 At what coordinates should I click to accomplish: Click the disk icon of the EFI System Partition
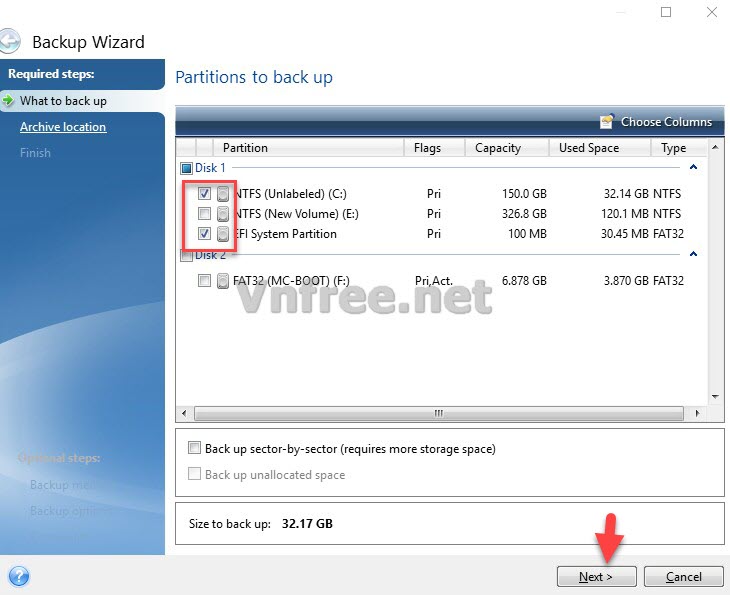click(x=223, y=234)
